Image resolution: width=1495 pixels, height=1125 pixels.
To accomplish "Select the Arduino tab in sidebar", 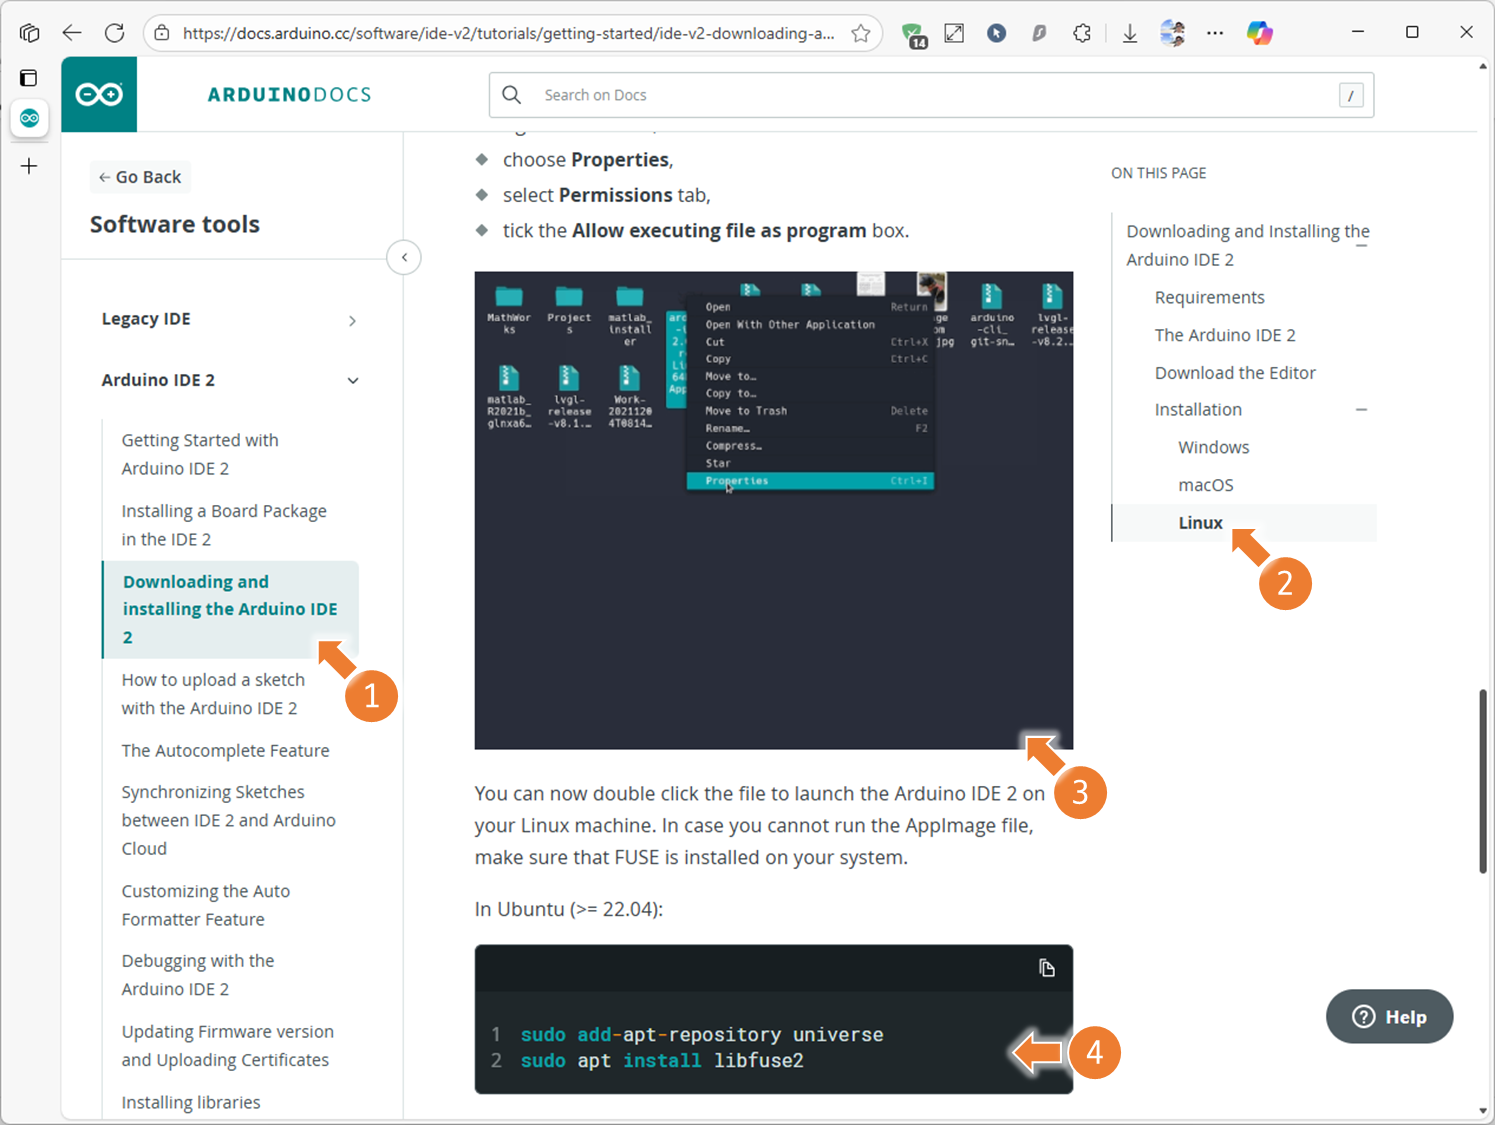I will 30,118.
